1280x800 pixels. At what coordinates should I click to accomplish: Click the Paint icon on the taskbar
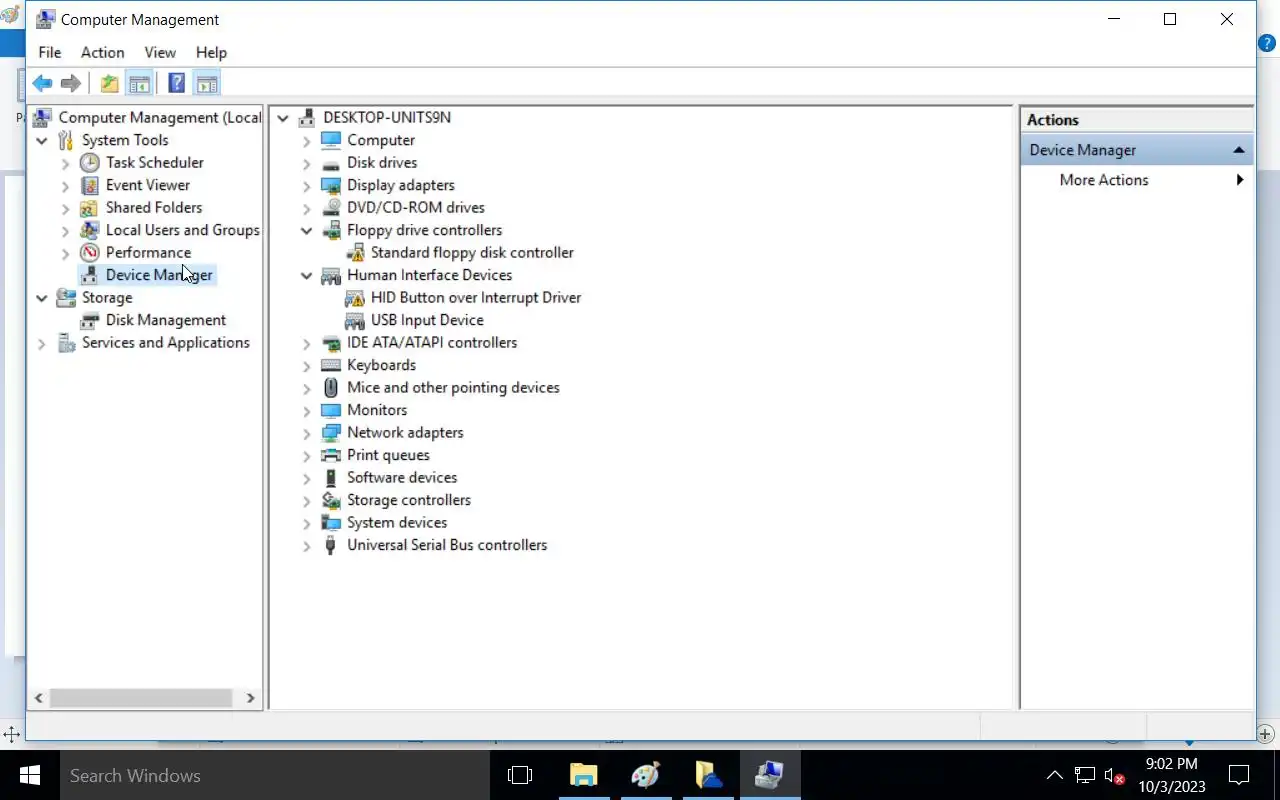tap(646, 775)
